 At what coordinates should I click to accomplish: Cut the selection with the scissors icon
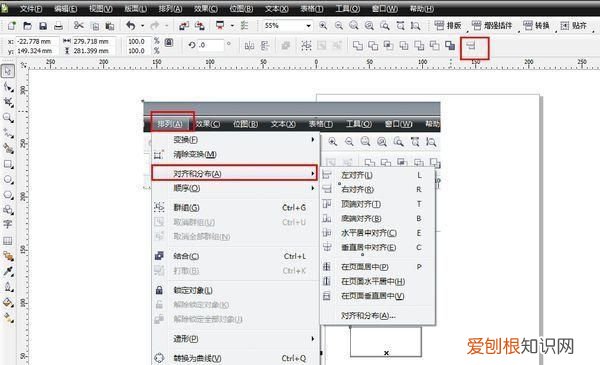(79, 26)
